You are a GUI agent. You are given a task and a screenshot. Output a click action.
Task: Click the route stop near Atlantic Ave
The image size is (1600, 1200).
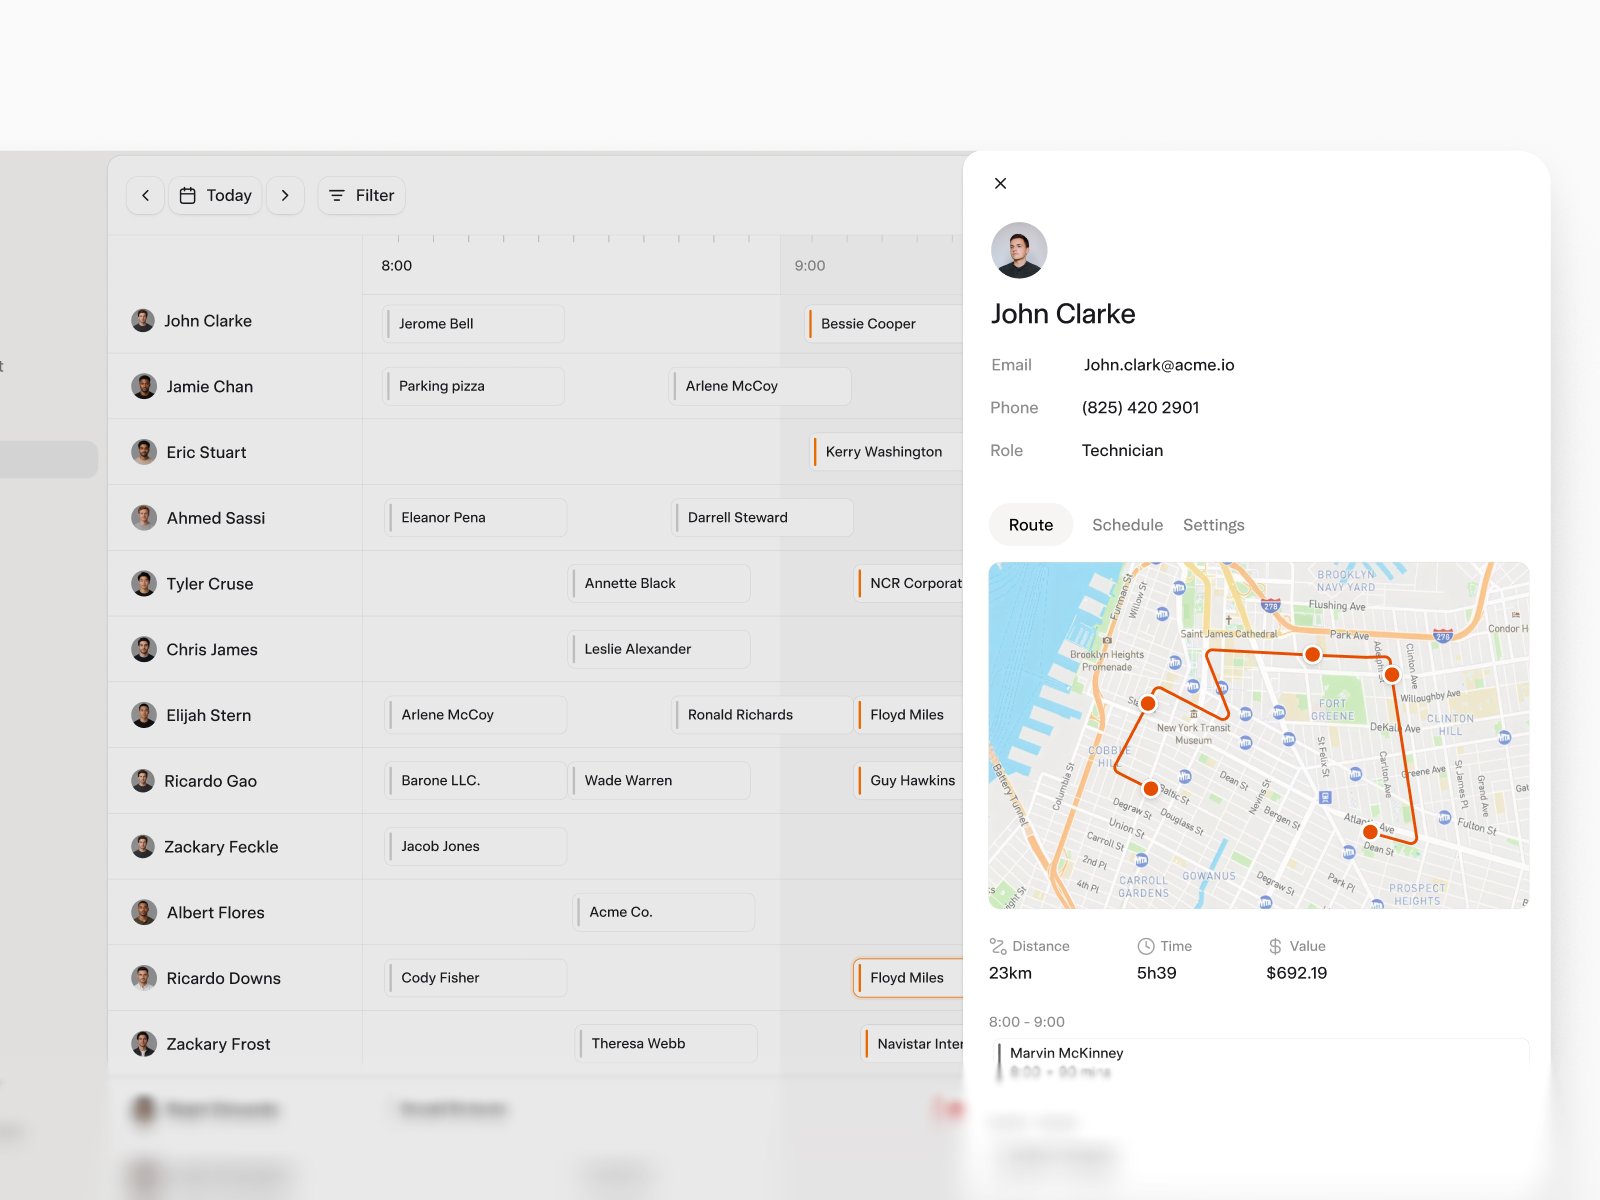tap(1370, 832)
